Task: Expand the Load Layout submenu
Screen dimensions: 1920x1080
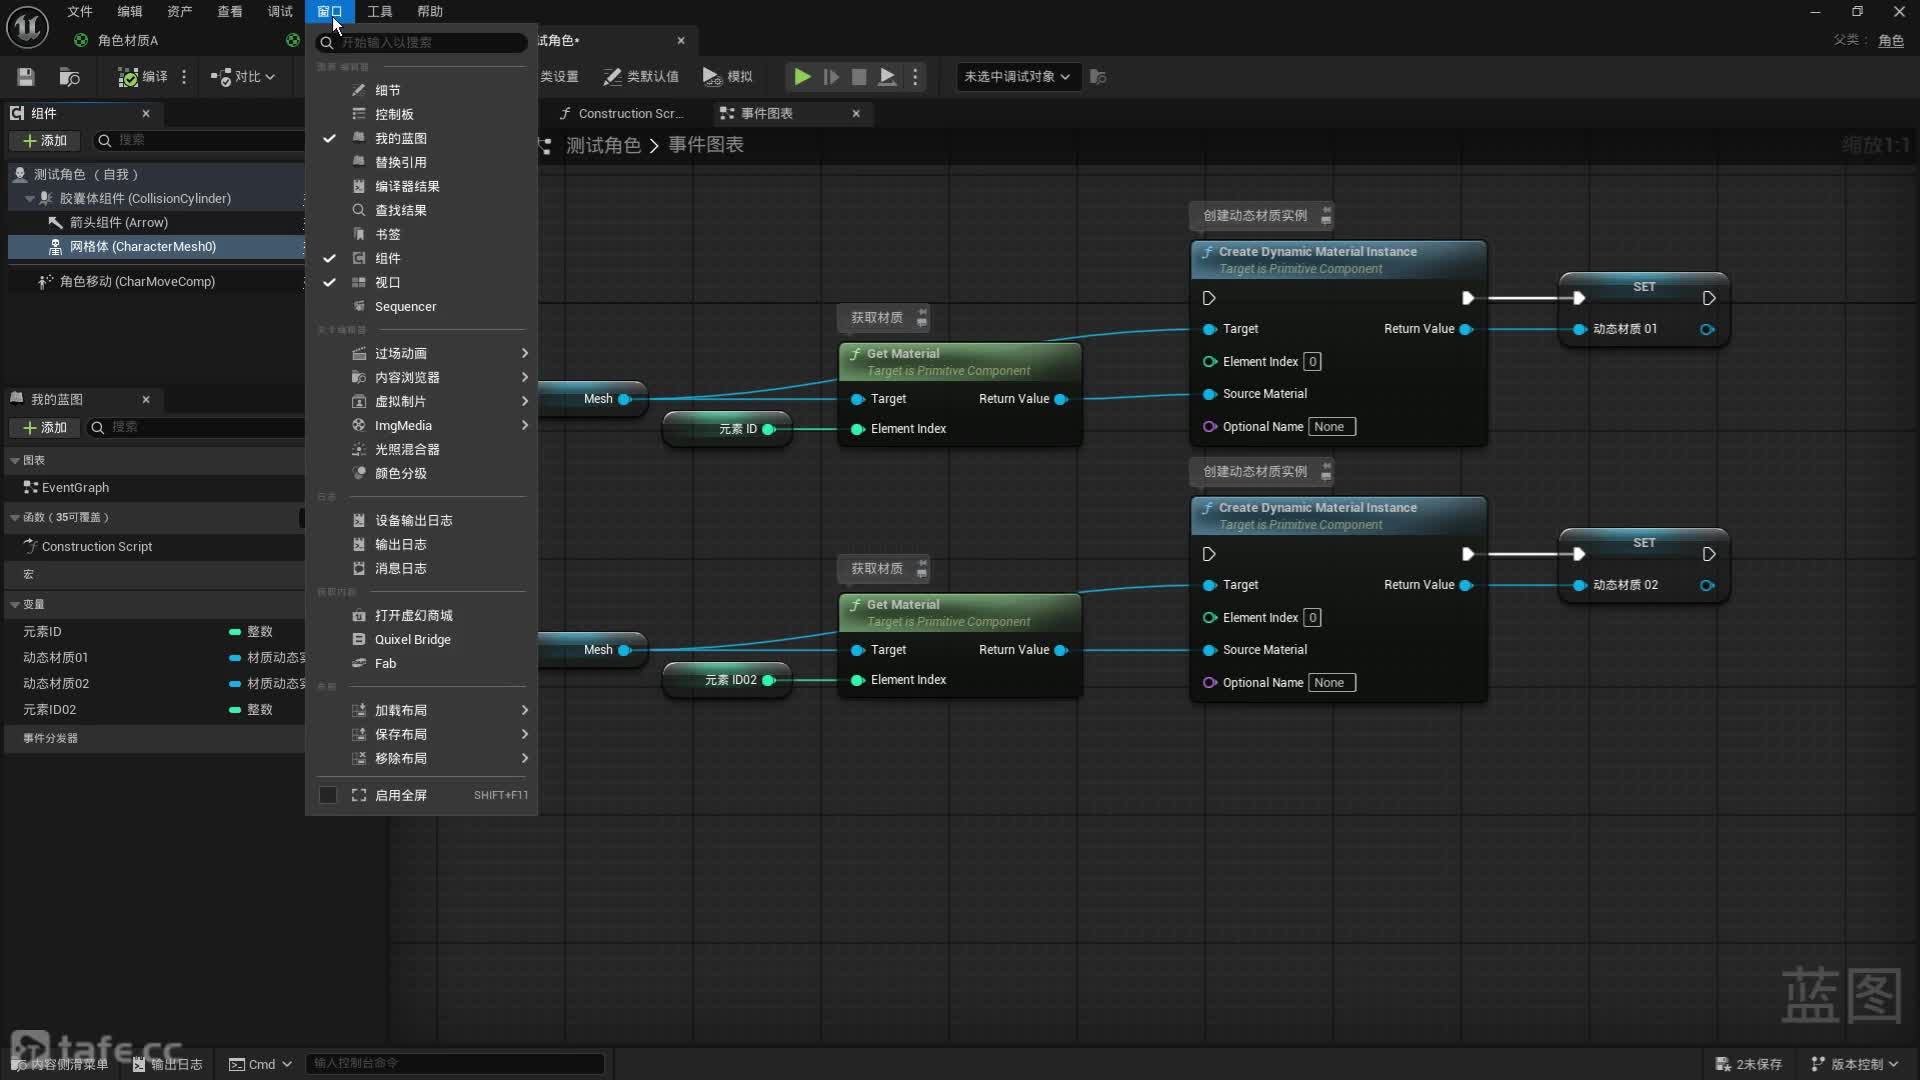Action: pyautogui.click(x=400, y=710)
